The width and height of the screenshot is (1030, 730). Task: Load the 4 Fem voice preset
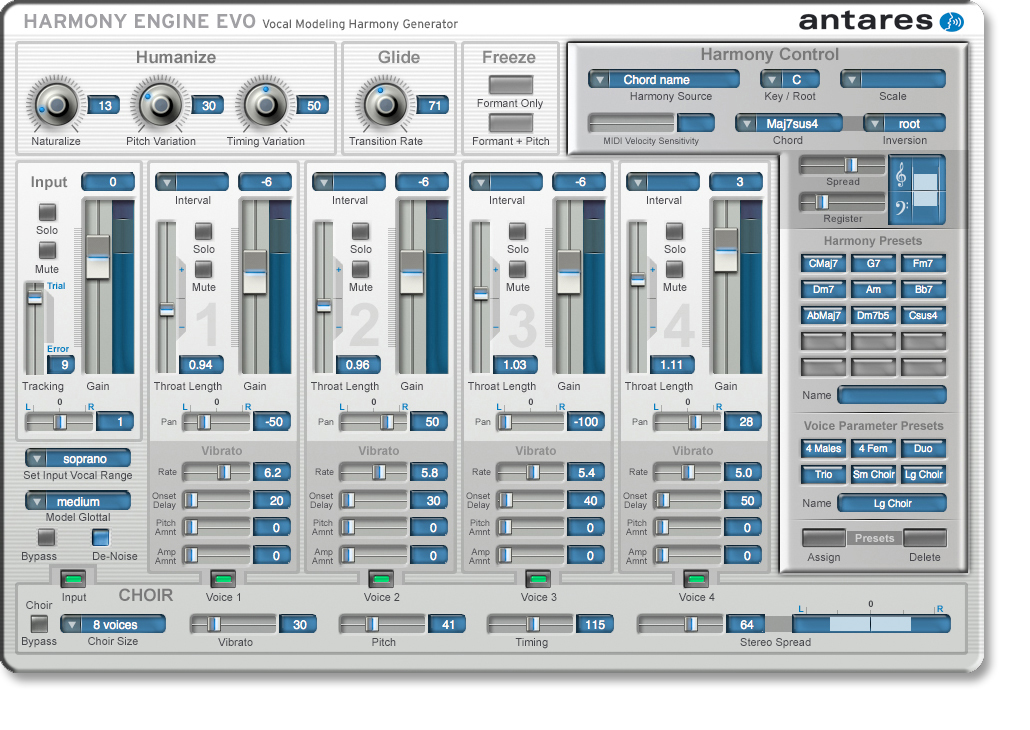point(873,449)
